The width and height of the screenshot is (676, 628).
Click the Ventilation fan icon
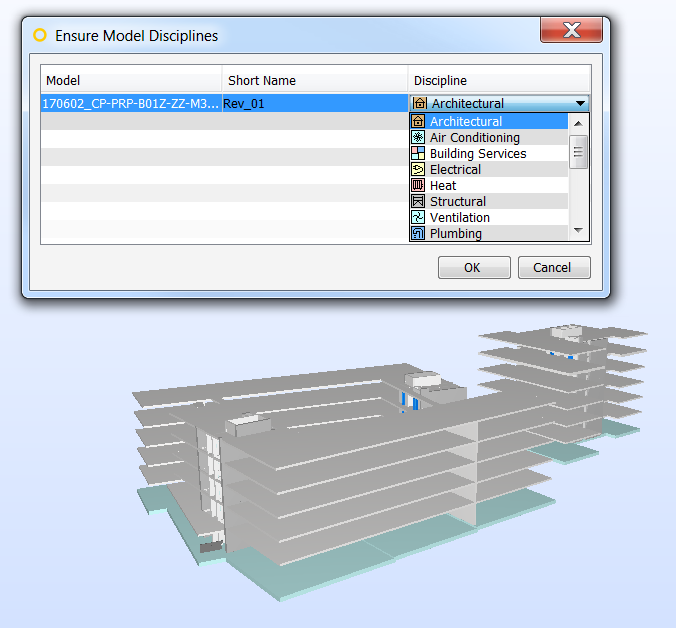pos(418,217)
